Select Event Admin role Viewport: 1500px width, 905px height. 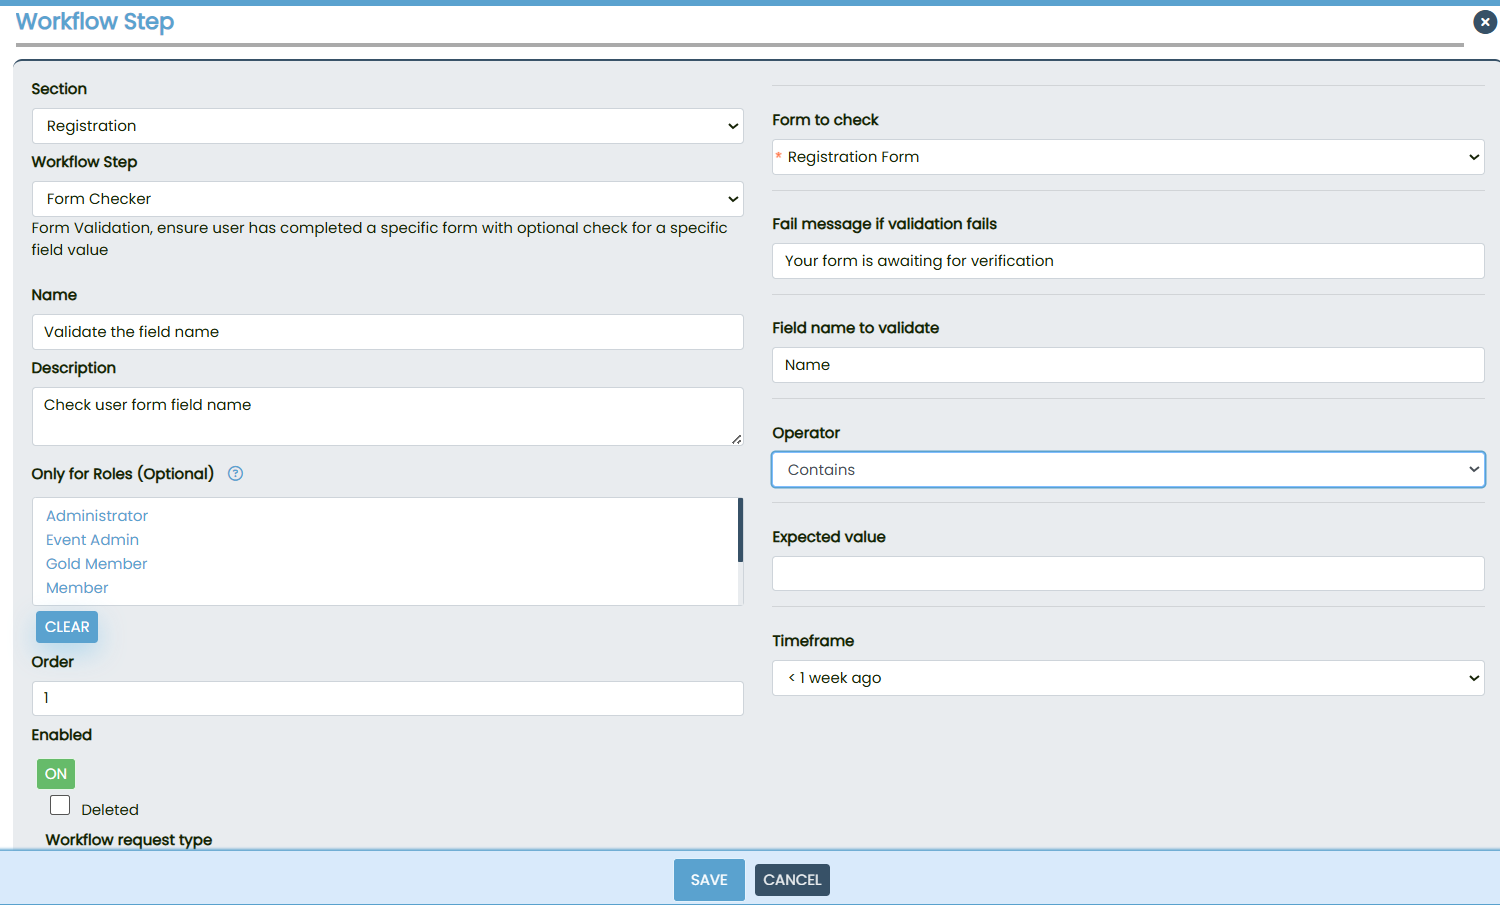[92, 540]
